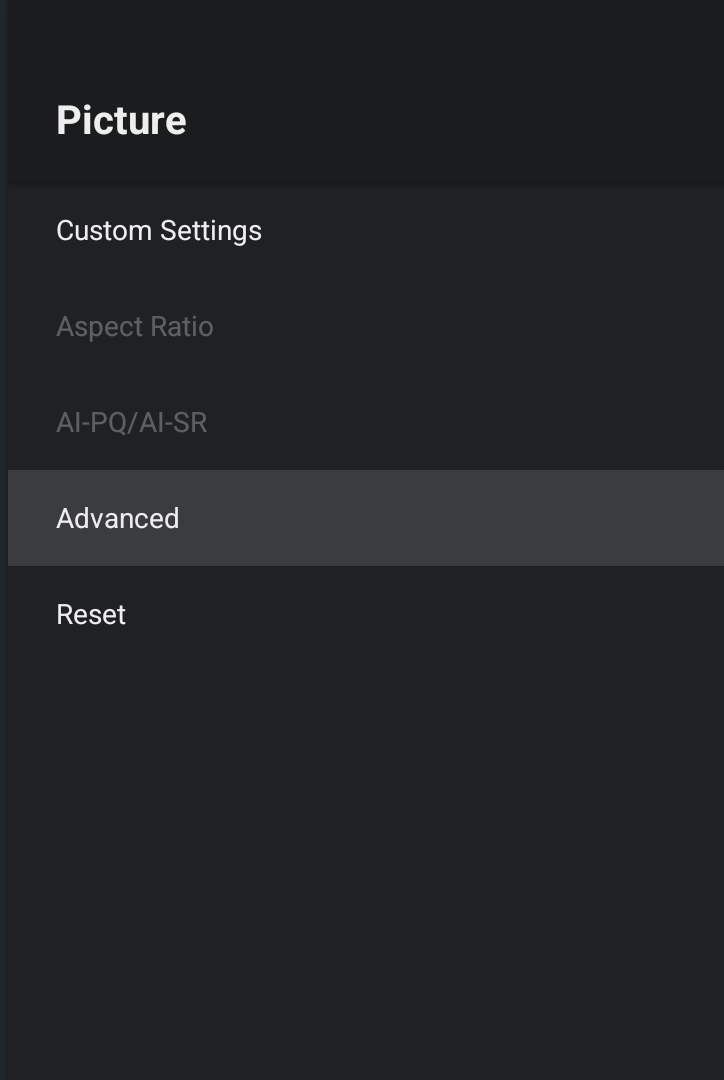Expand the Custom Settings submenu
The image size is (724, 1080).
pos(159,230)
